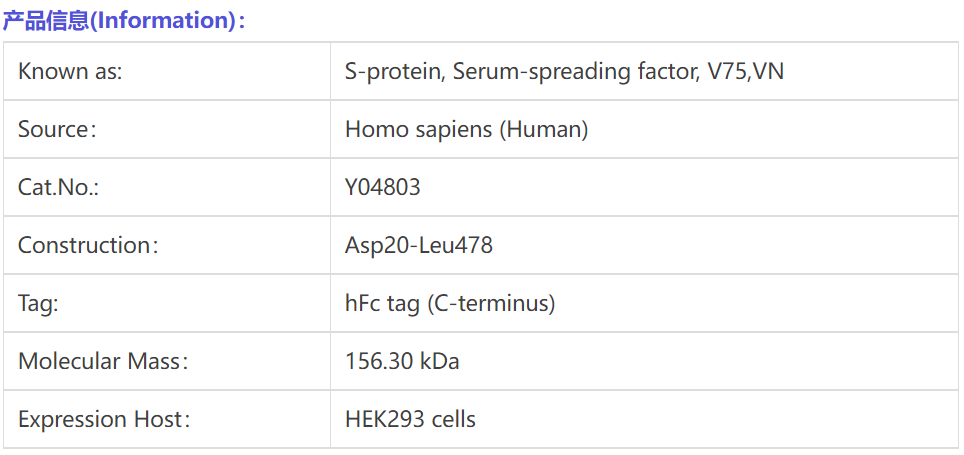The image size is (964, 455).
Task: Click the "V75,VN" alias text
Action: 741,72
